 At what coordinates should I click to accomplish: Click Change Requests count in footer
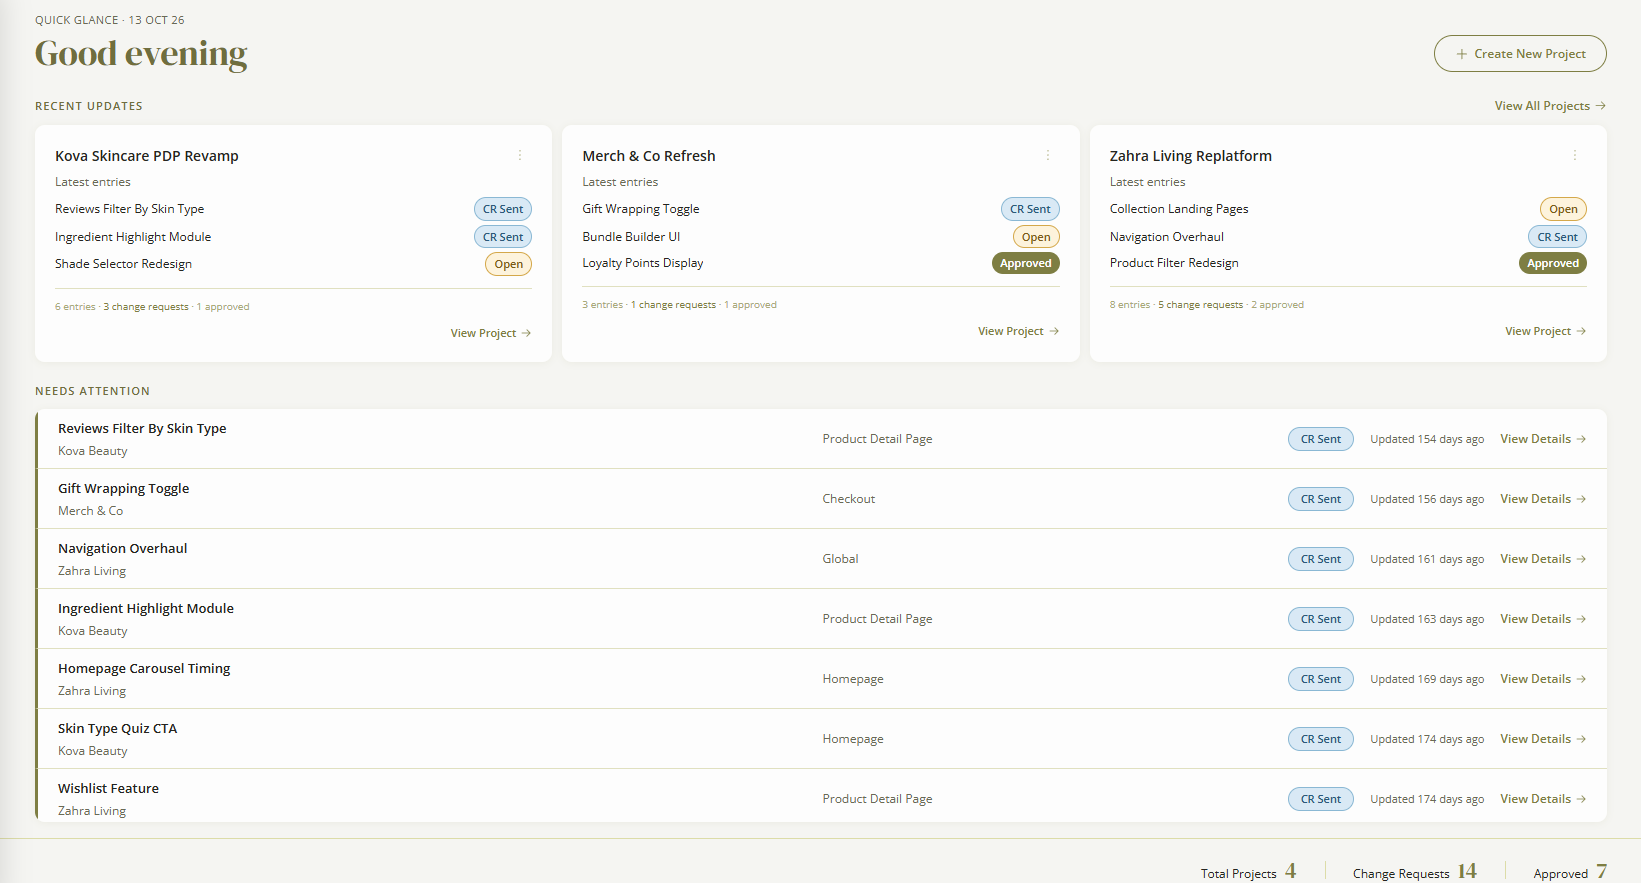click(1467, 871)
